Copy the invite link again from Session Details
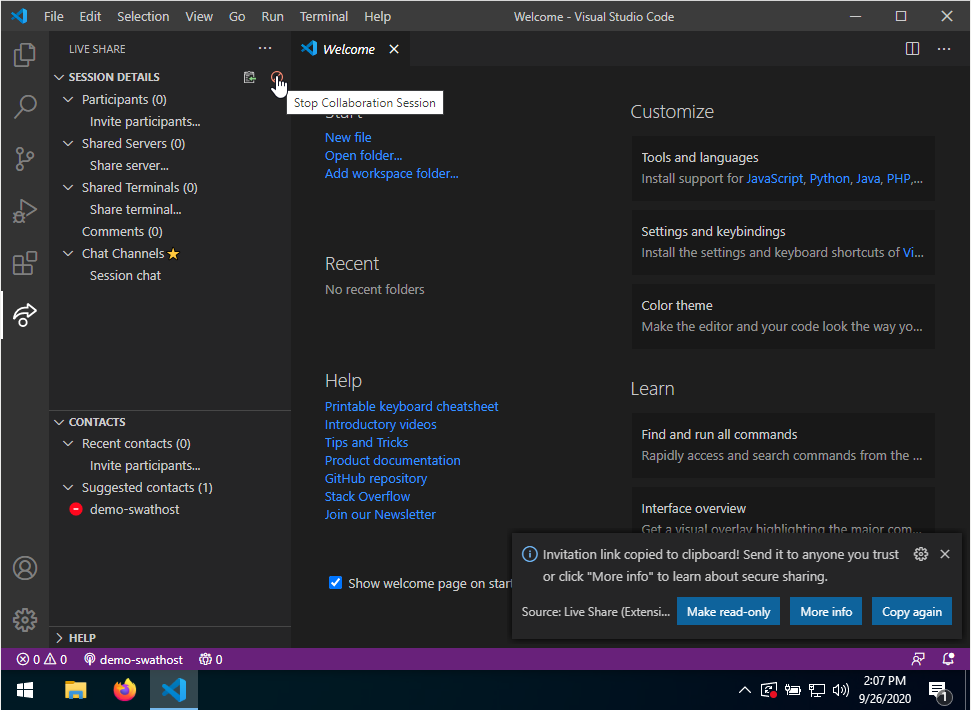Screen dimensions: 971x710 [249, 77]
